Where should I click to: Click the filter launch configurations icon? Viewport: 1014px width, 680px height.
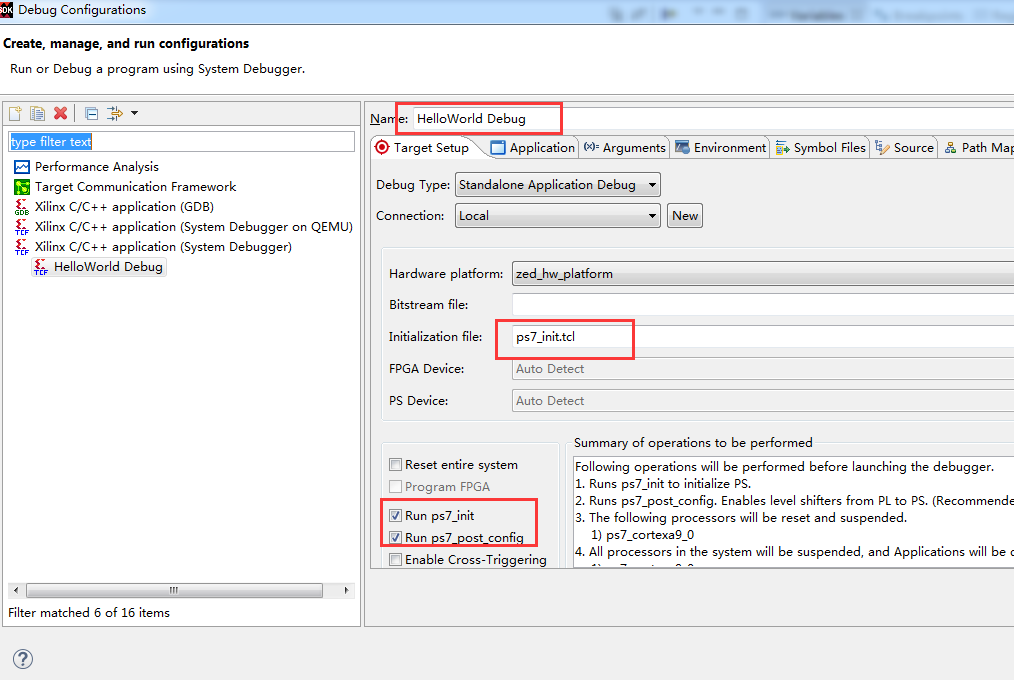[115, 113]
